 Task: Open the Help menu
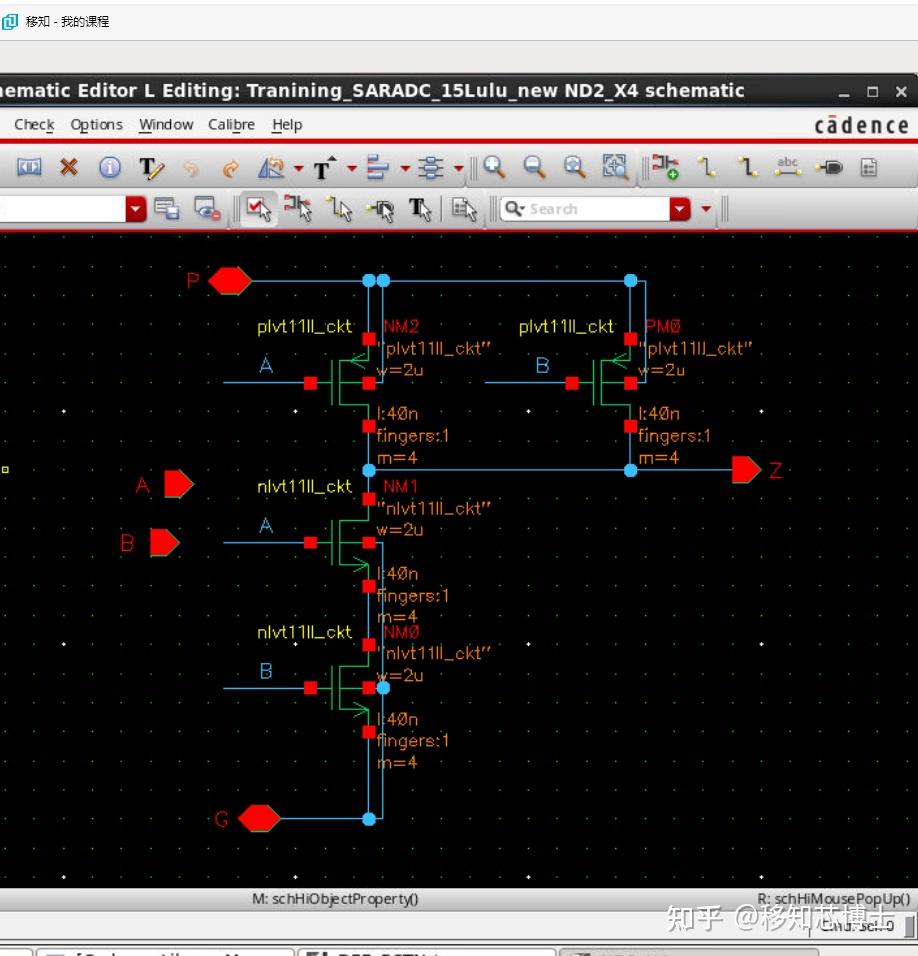click(x=287, y=124)
